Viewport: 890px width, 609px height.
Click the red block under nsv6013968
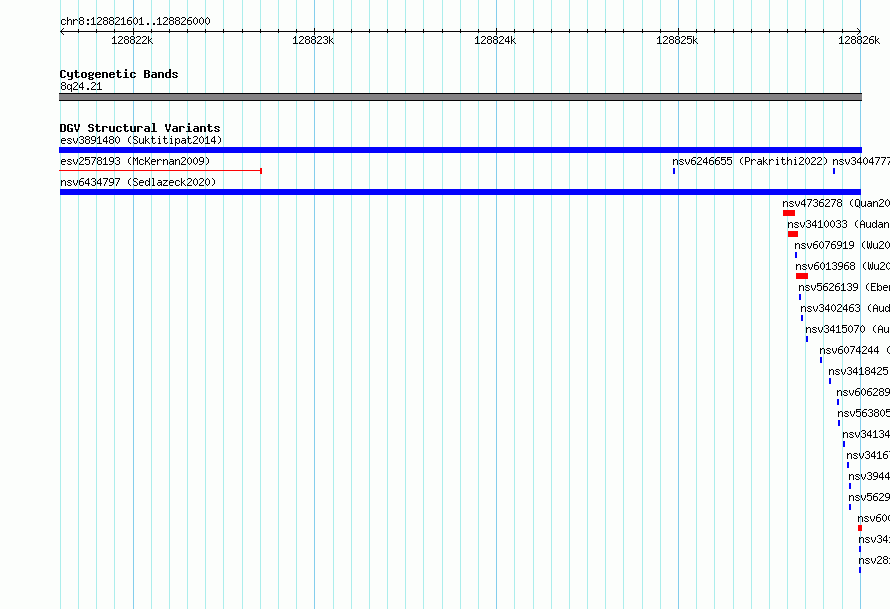[801, 276]
